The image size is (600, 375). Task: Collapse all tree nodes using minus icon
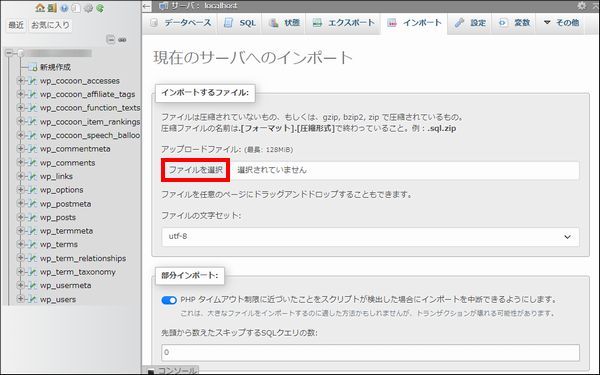pyautogui.click(x=111, y=39)
